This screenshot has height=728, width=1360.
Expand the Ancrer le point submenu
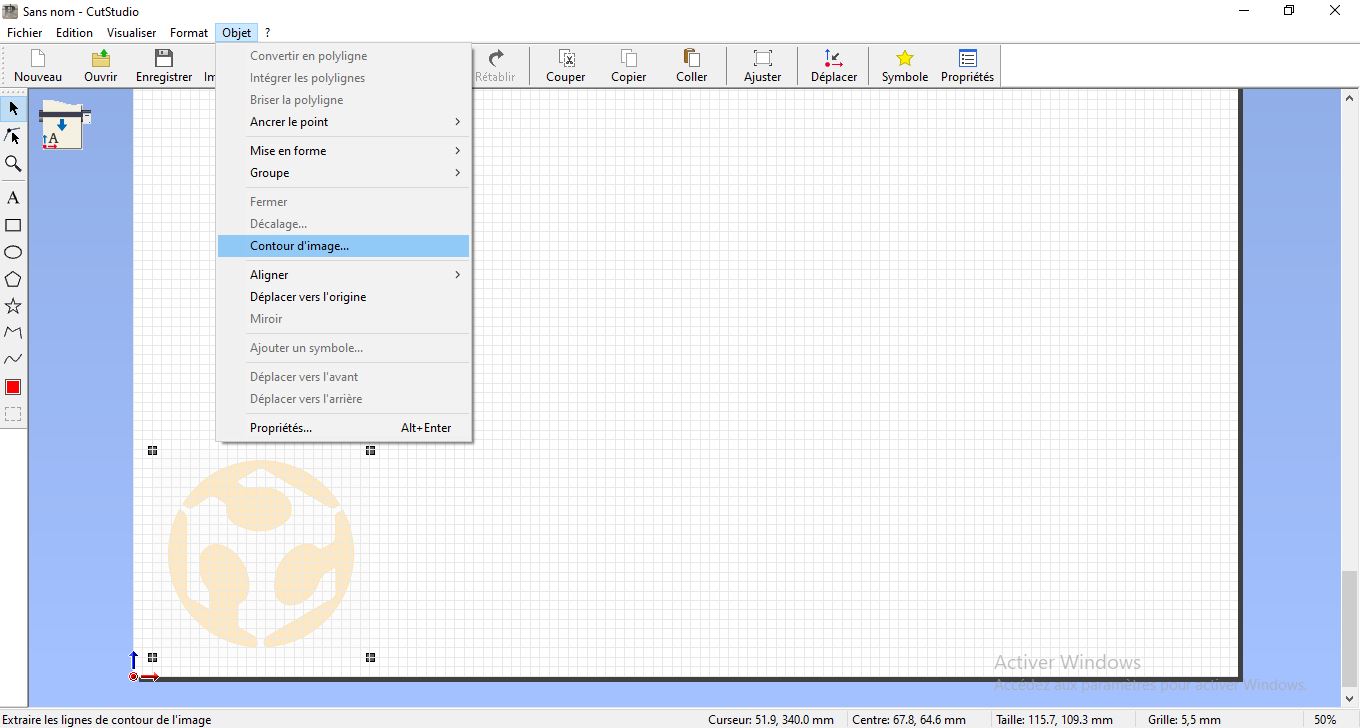pyautogui.click(x=343, y=122)
